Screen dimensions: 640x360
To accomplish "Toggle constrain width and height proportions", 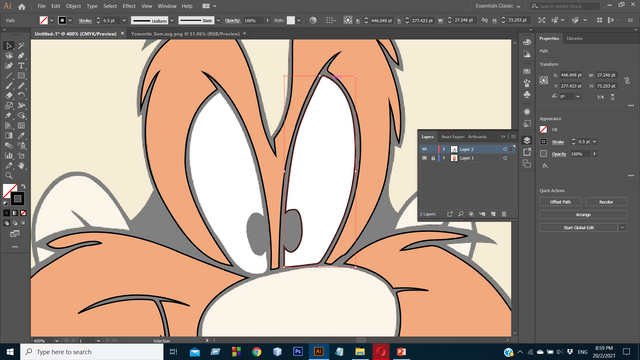I will [x=627, y=80].
